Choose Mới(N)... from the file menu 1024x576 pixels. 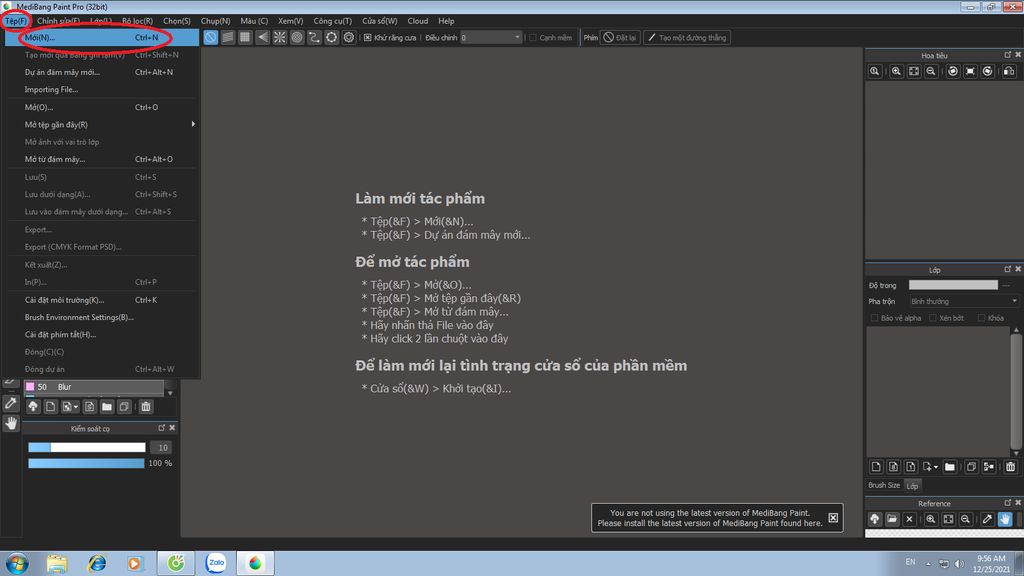point(101,37)
